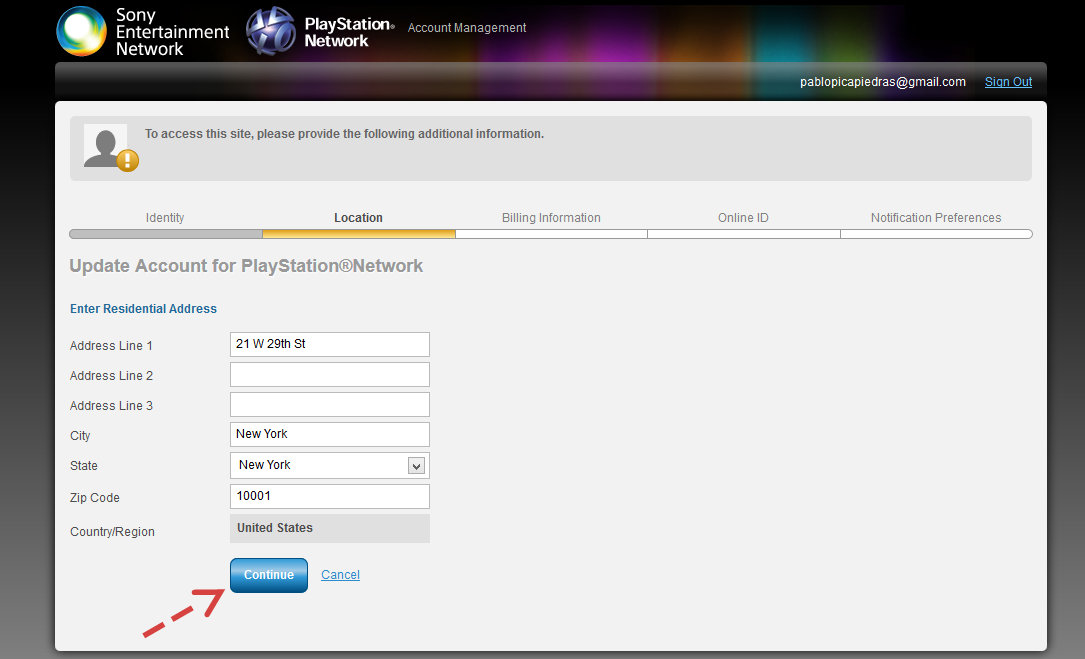Select the Location step tab
The height and width of the screenshot is (659, 1085).
358,218
